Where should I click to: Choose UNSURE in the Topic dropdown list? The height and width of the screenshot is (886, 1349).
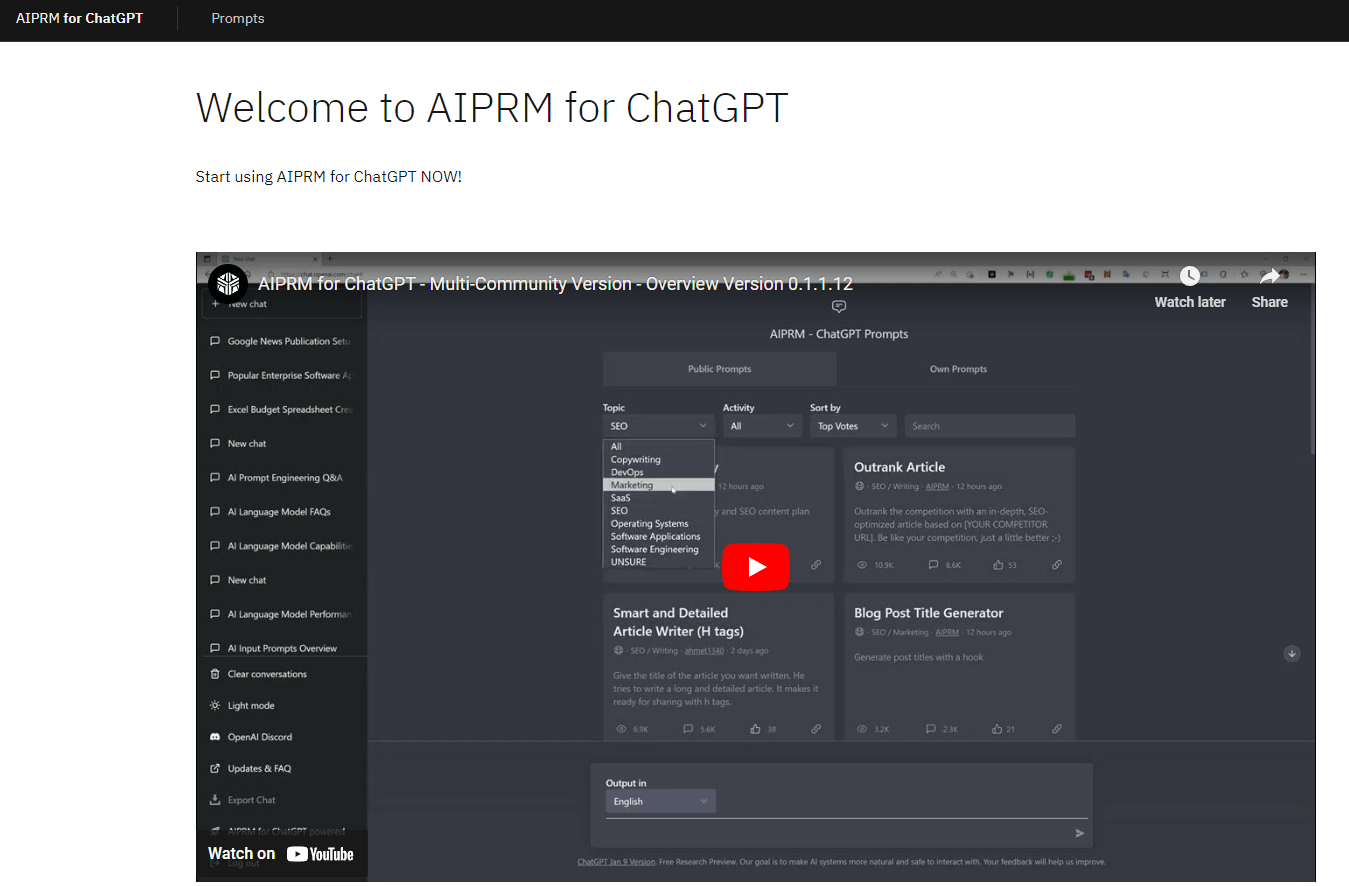[x=629, y=562]
